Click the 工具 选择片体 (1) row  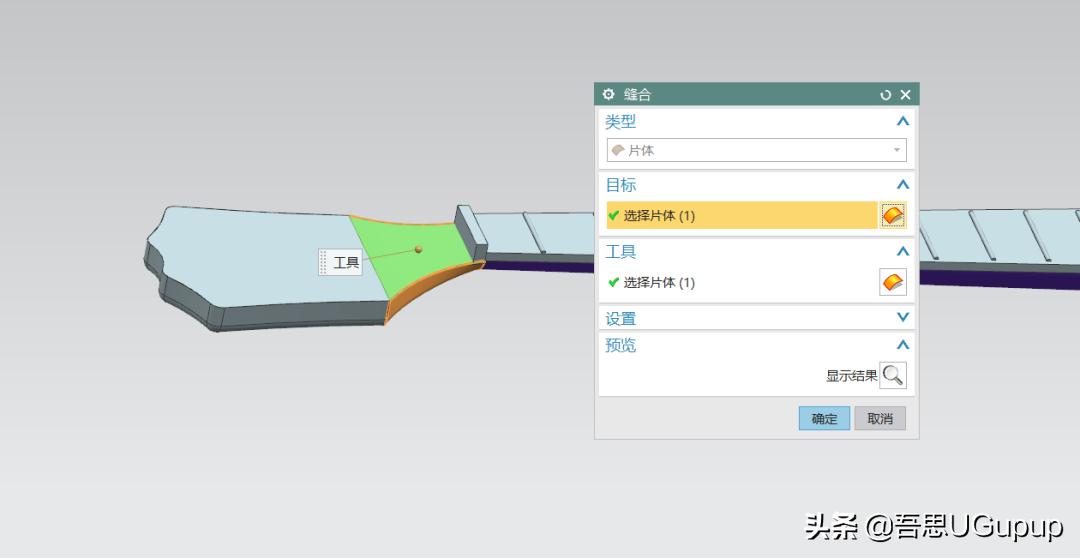click(740, 282)
